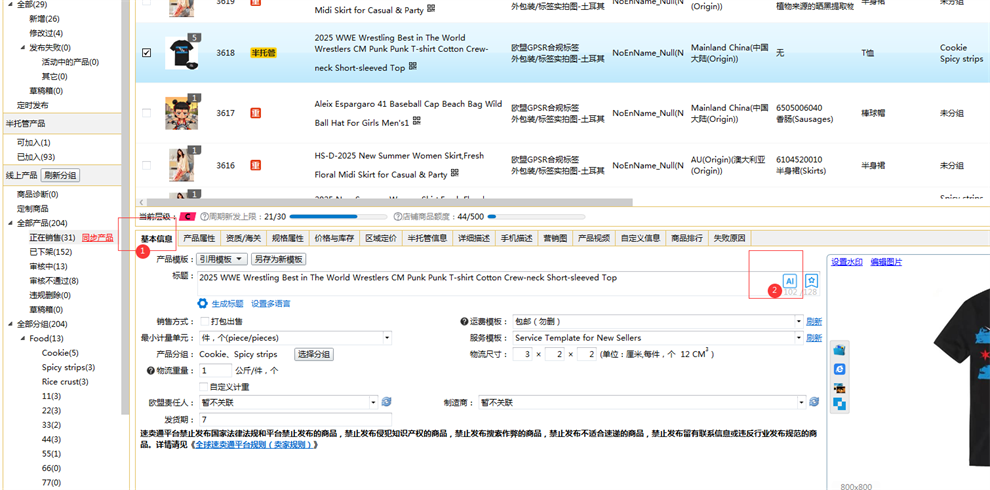This screenshot has width=990, height=490.
Task: Click the 物流重量 input field
Action: pos(215,371)
